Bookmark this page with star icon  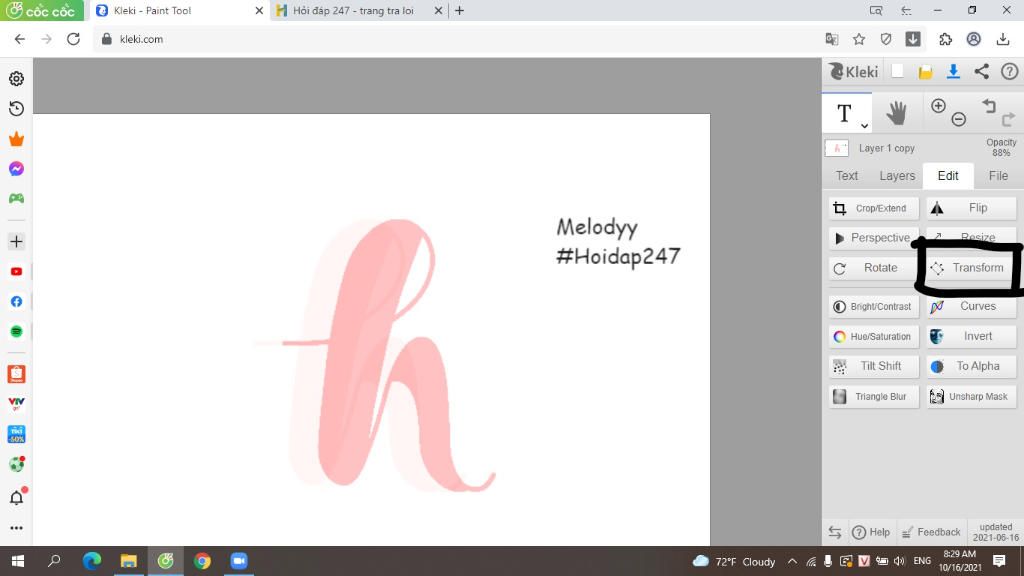(x=859, y=39)
